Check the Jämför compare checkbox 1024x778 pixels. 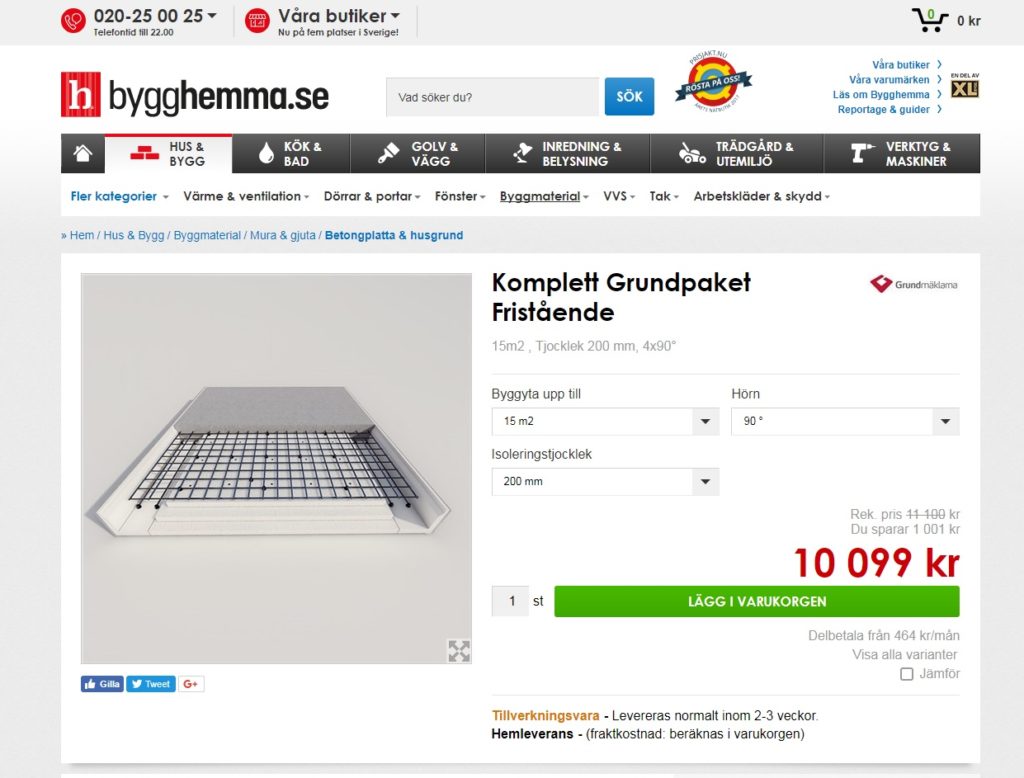(x=906, y=674)
